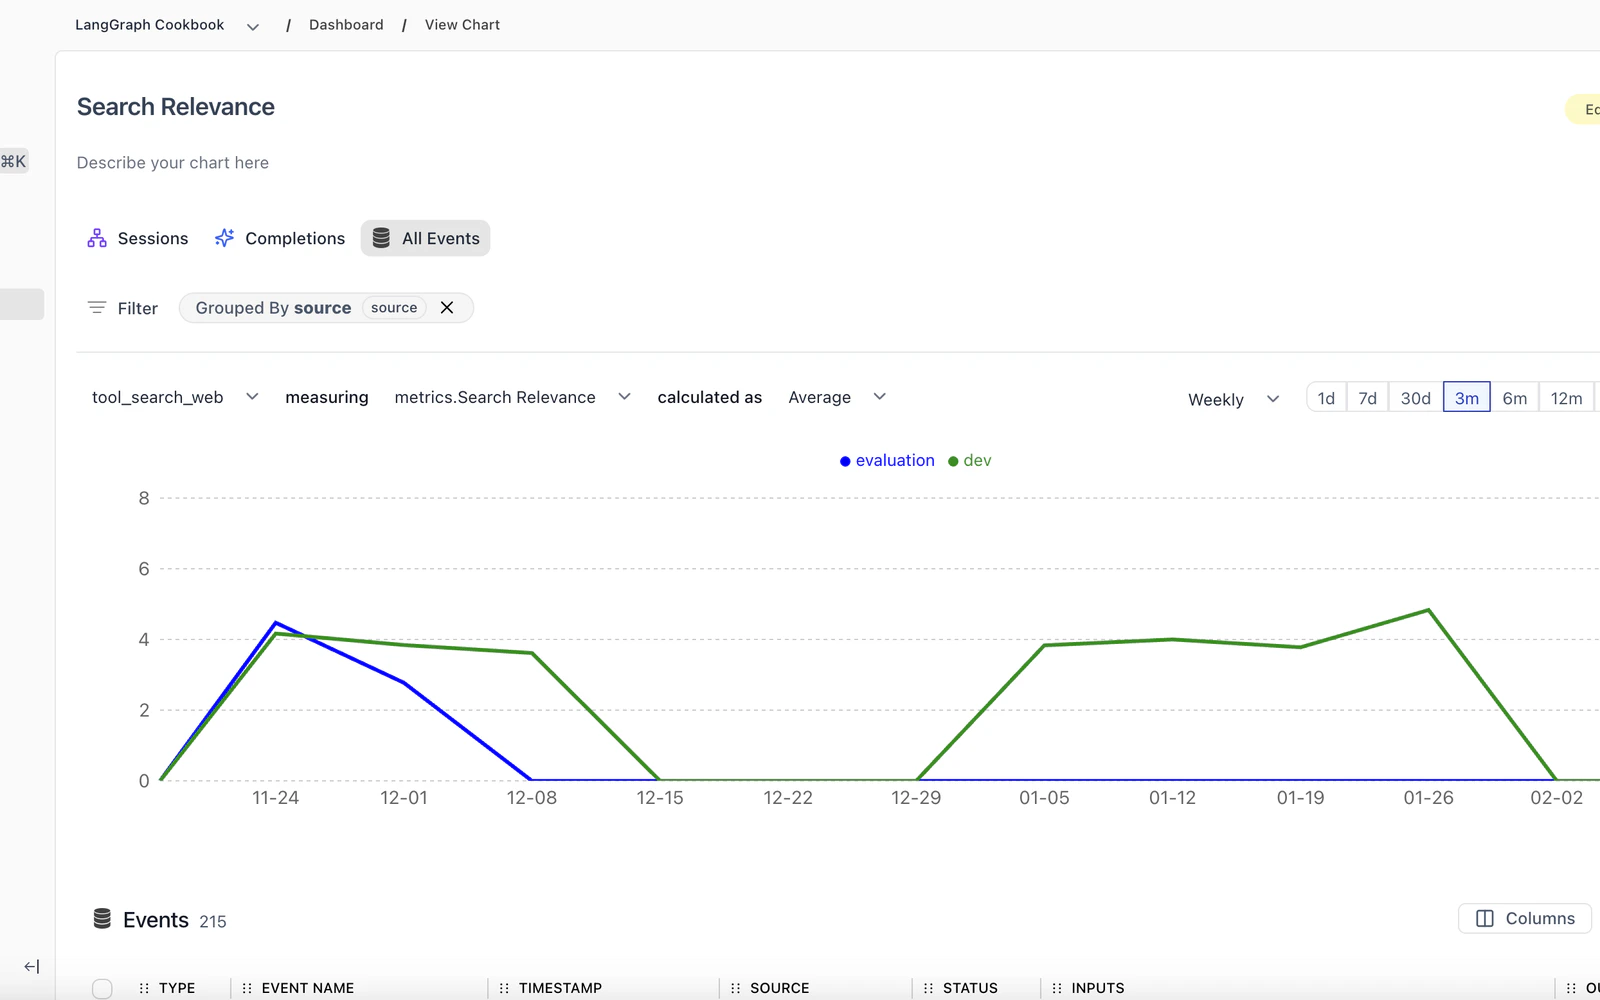Click the source tag in grouping chip

click(x=394, y=308)
